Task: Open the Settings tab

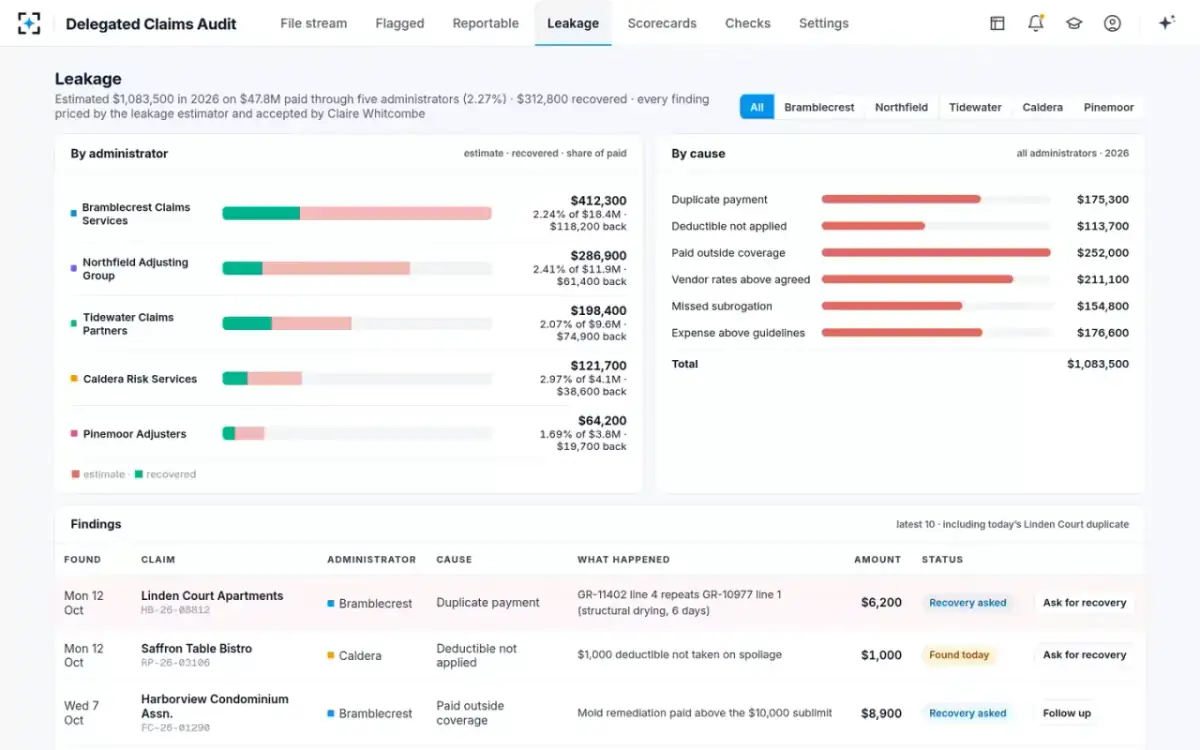Action: (x=824, y=23)
